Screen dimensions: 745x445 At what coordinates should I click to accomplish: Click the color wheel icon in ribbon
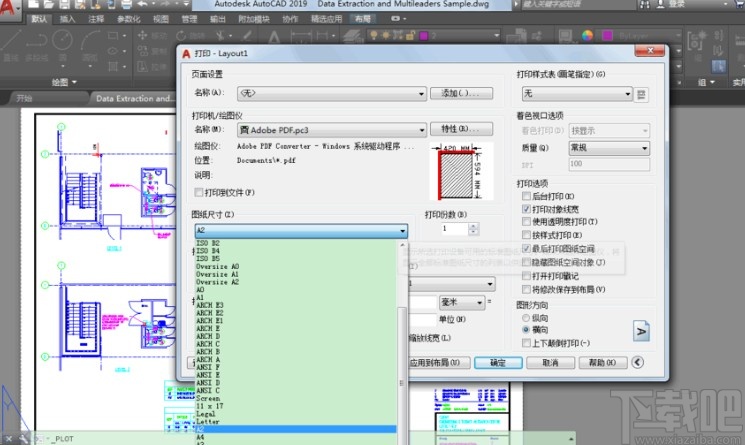587,36
